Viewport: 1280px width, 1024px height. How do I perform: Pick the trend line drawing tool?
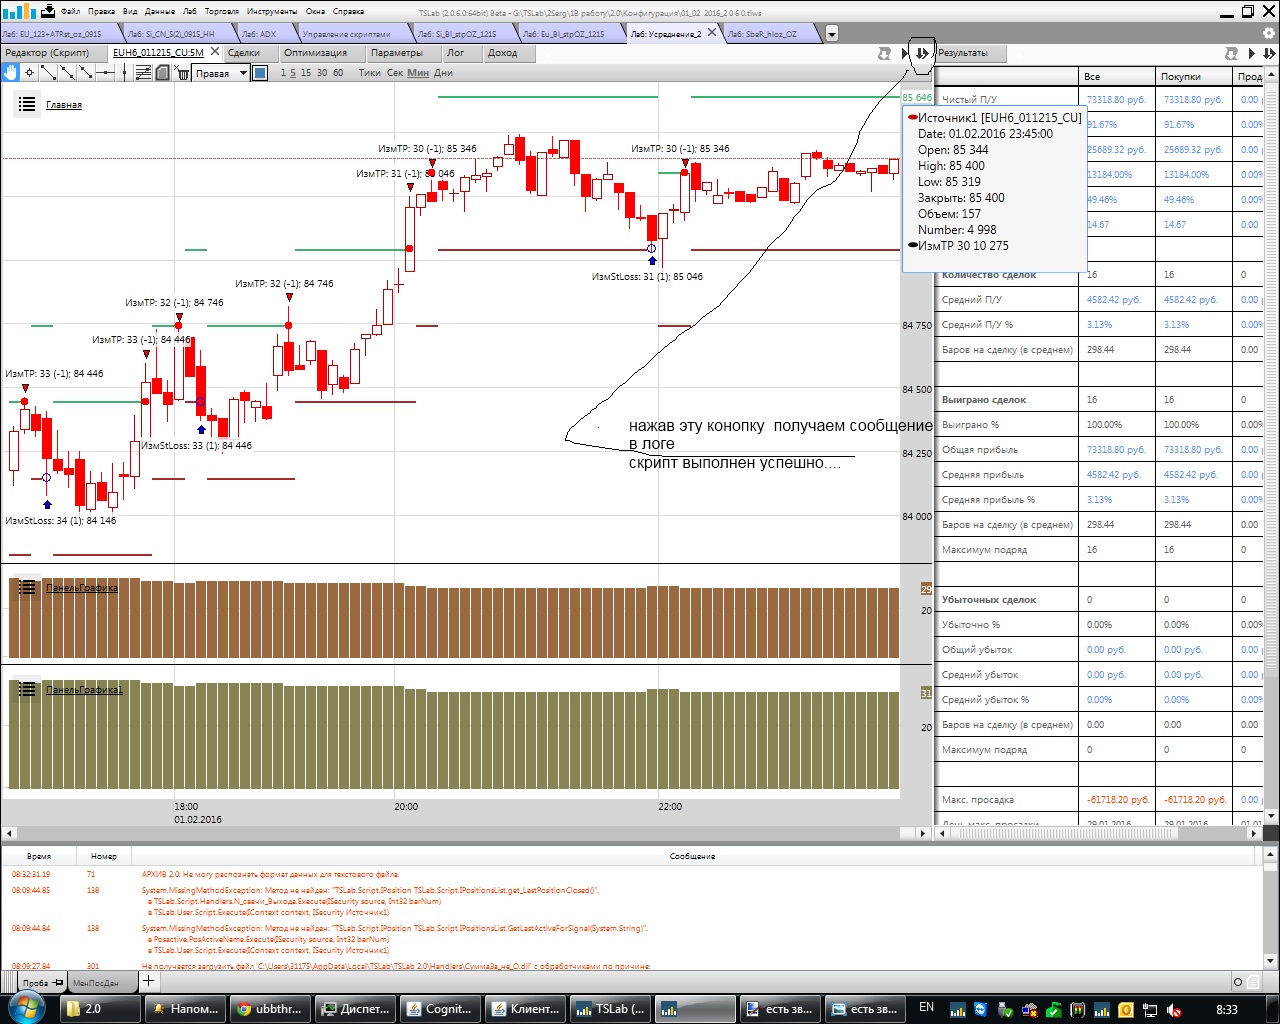pyautogui.click(x=49, y=72)
